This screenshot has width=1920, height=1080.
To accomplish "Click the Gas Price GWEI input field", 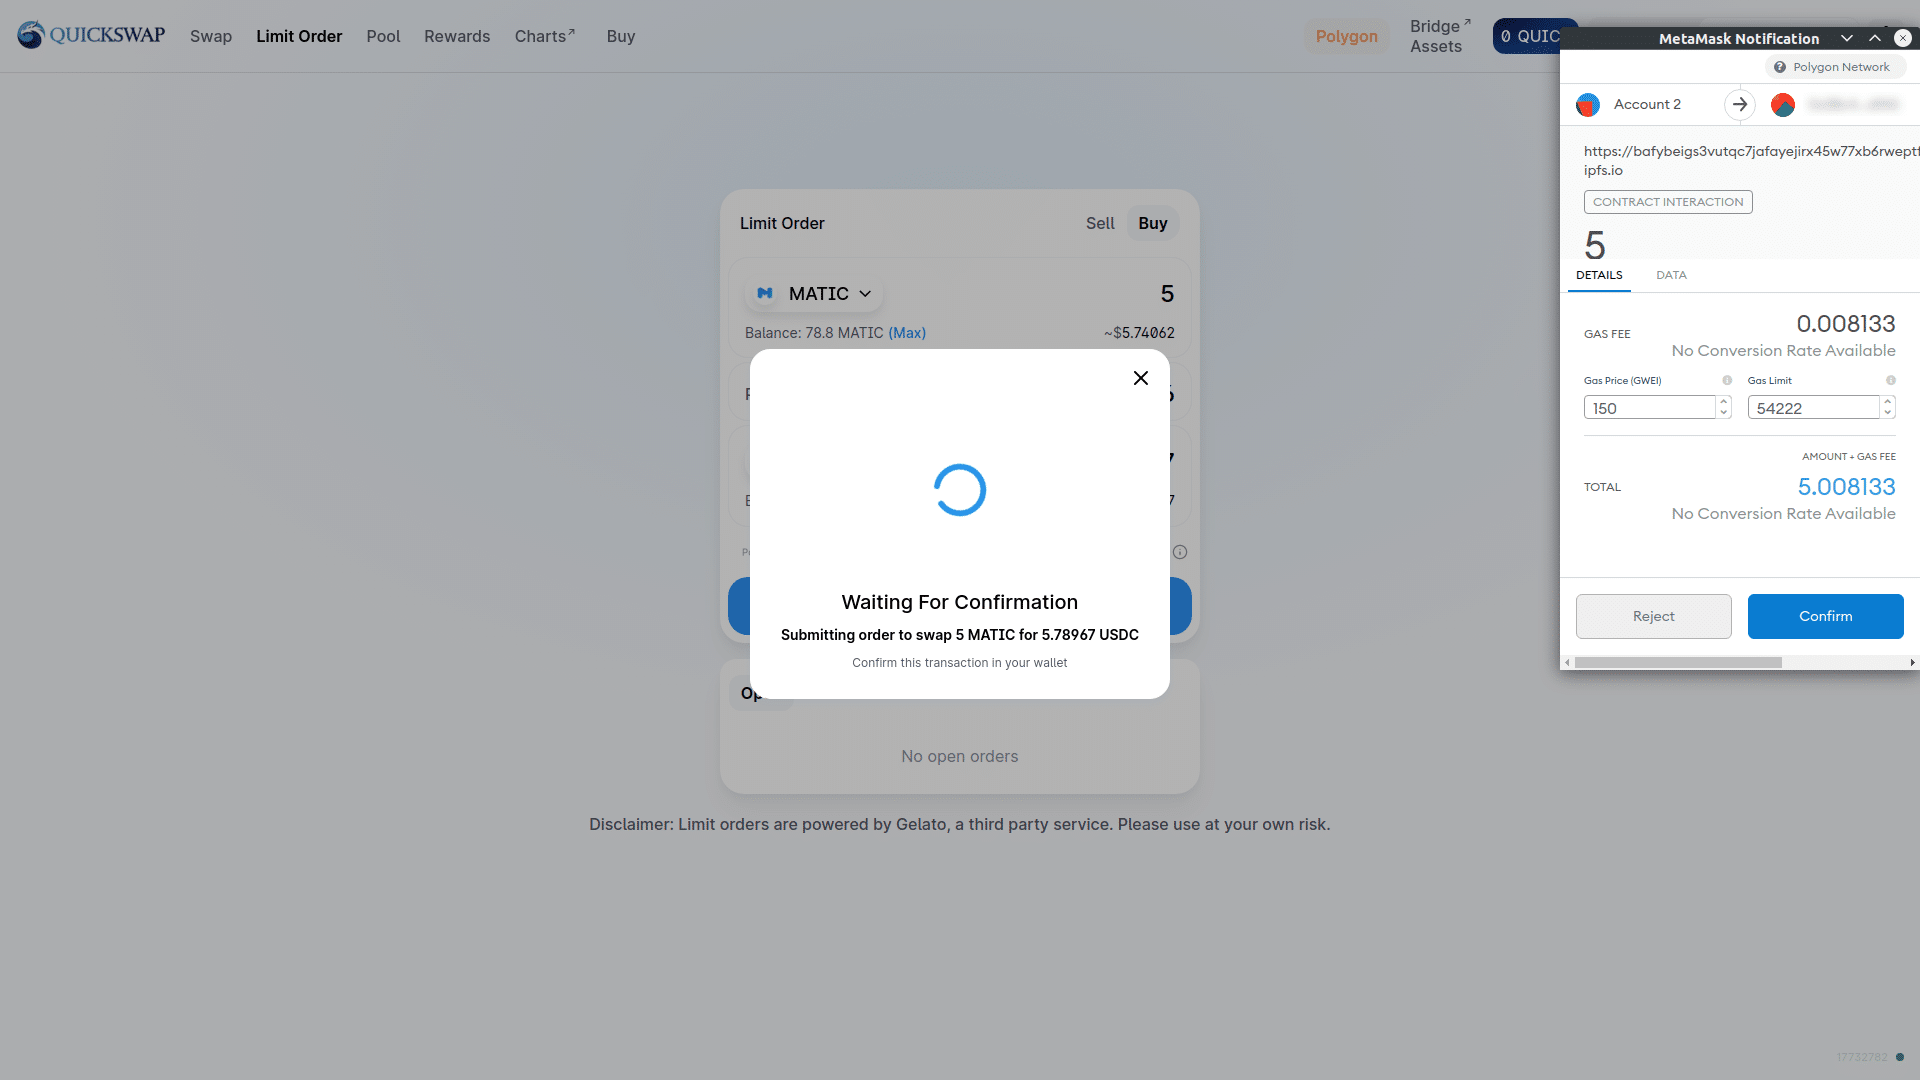I will [1649, 408].
